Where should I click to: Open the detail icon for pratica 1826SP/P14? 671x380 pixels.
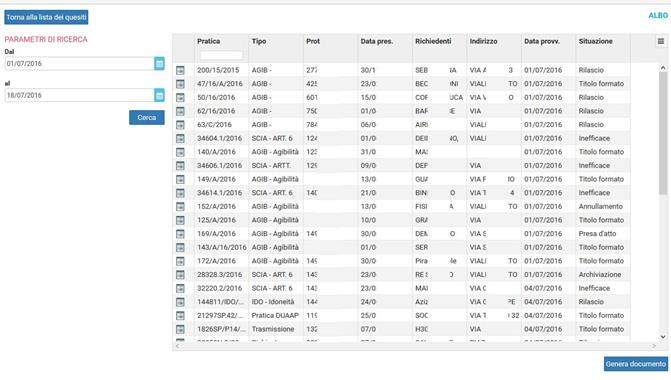(180, 329)
